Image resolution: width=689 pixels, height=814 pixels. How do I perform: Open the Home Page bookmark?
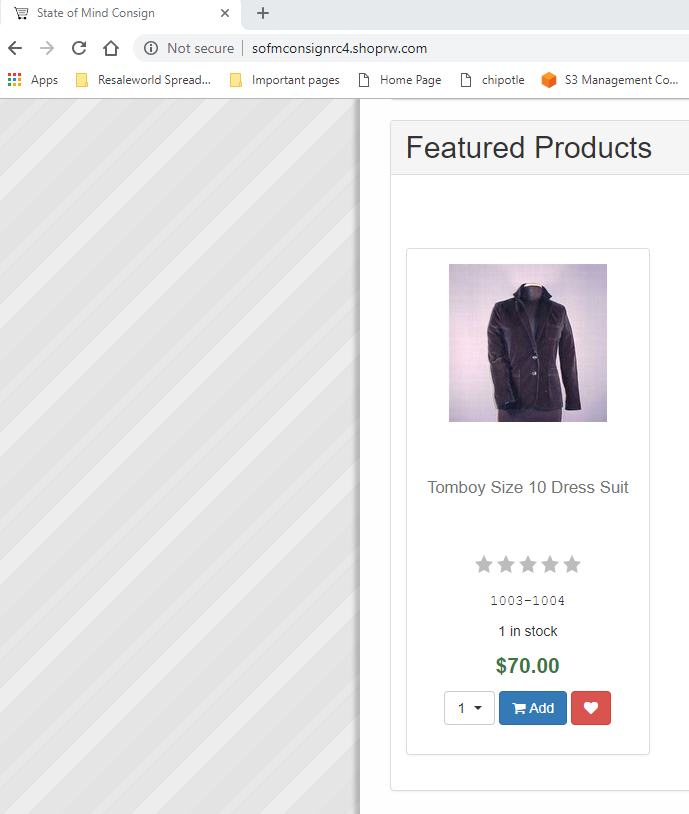pos(400,80)
